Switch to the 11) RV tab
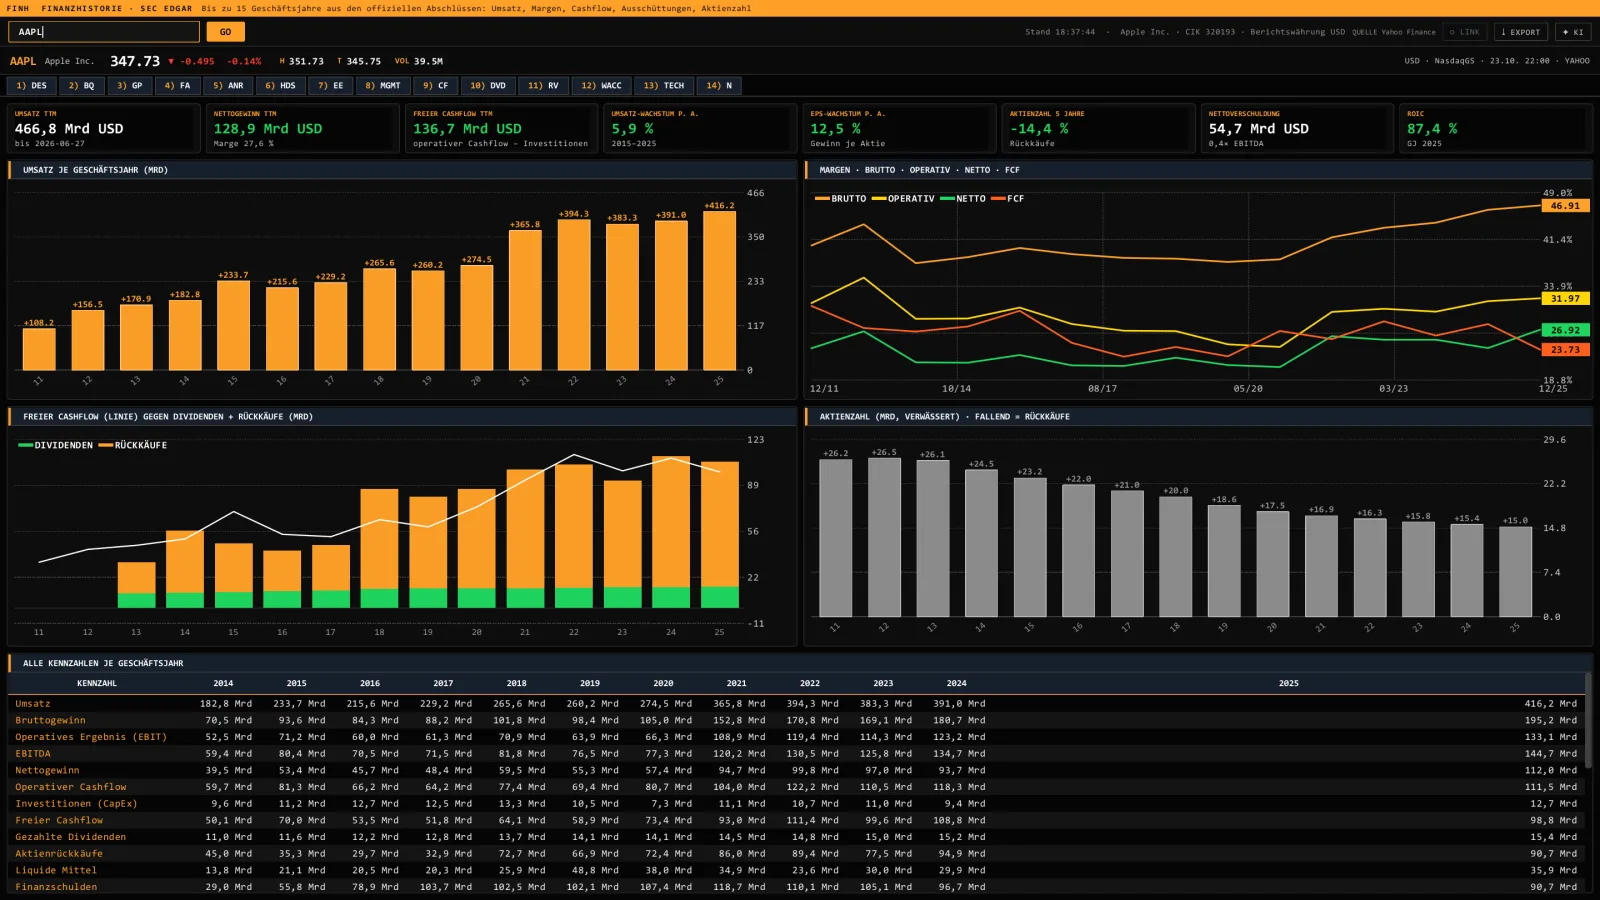The width and height of the screenshot is (1600, 900). coord(543,86)
